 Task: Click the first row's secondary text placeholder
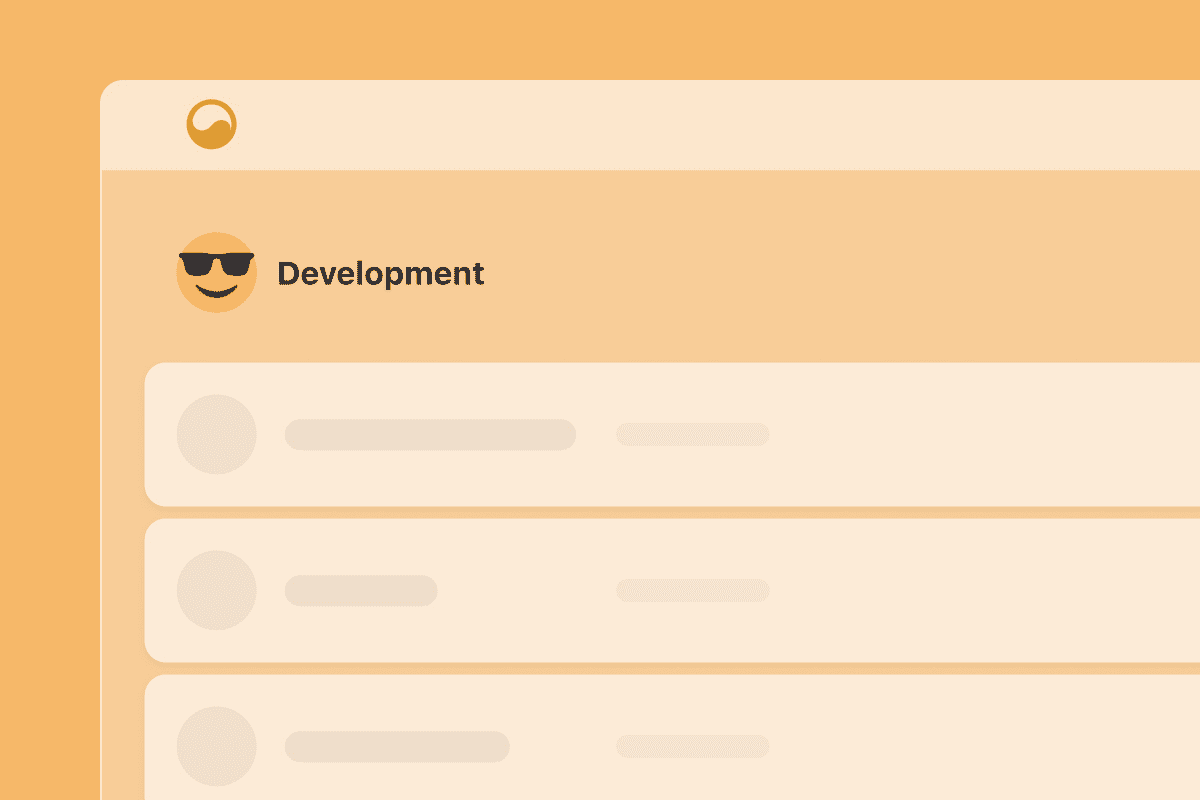coord(692,434)
